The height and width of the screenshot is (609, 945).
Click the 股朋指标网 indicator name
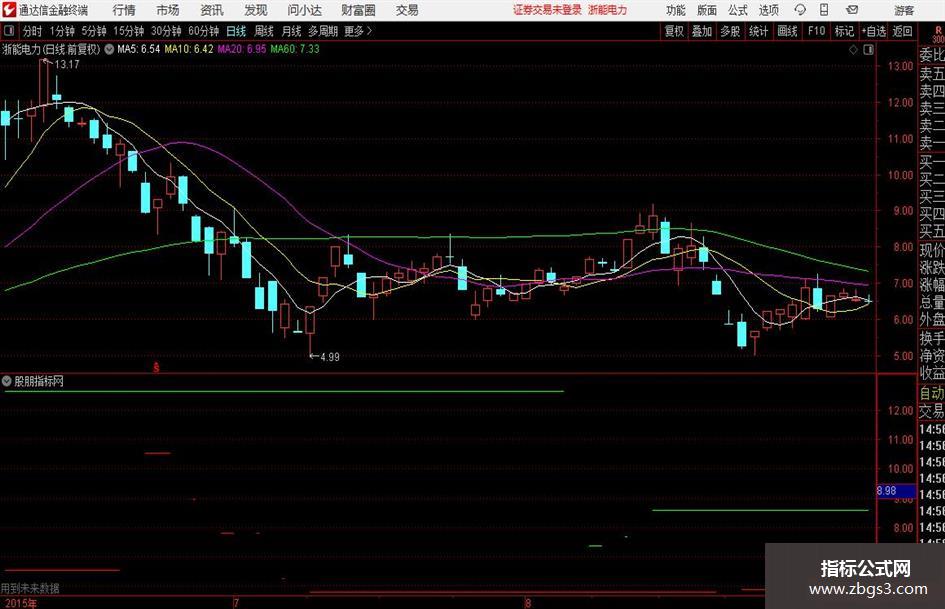pos(39,381)
